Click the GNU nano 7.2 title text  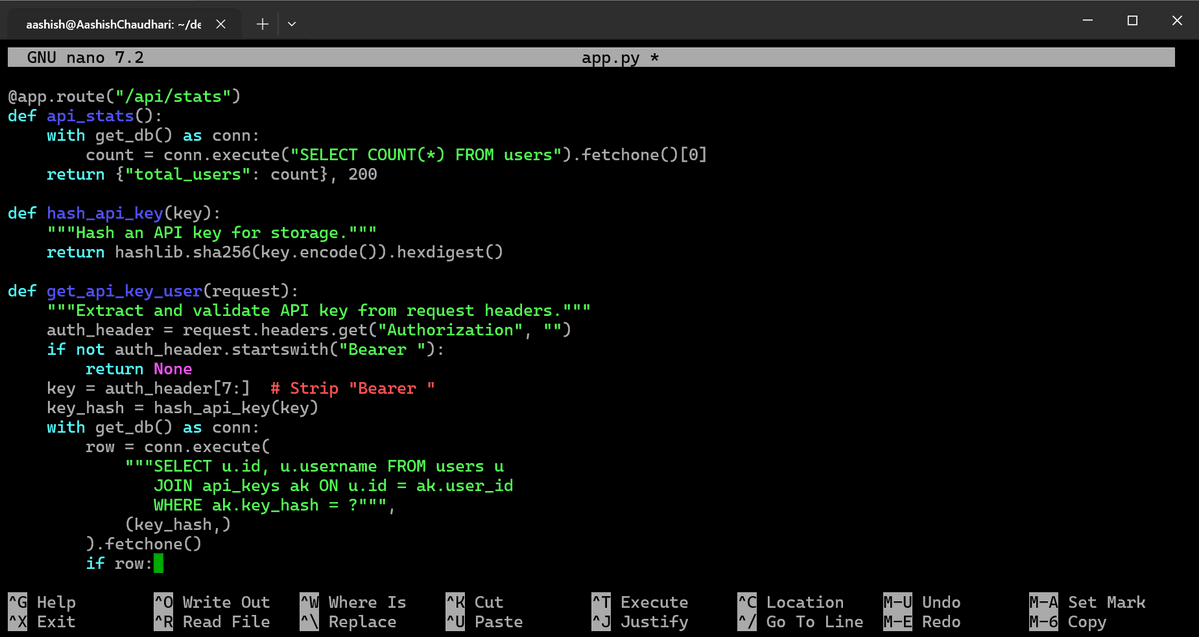tap(85, 57)
